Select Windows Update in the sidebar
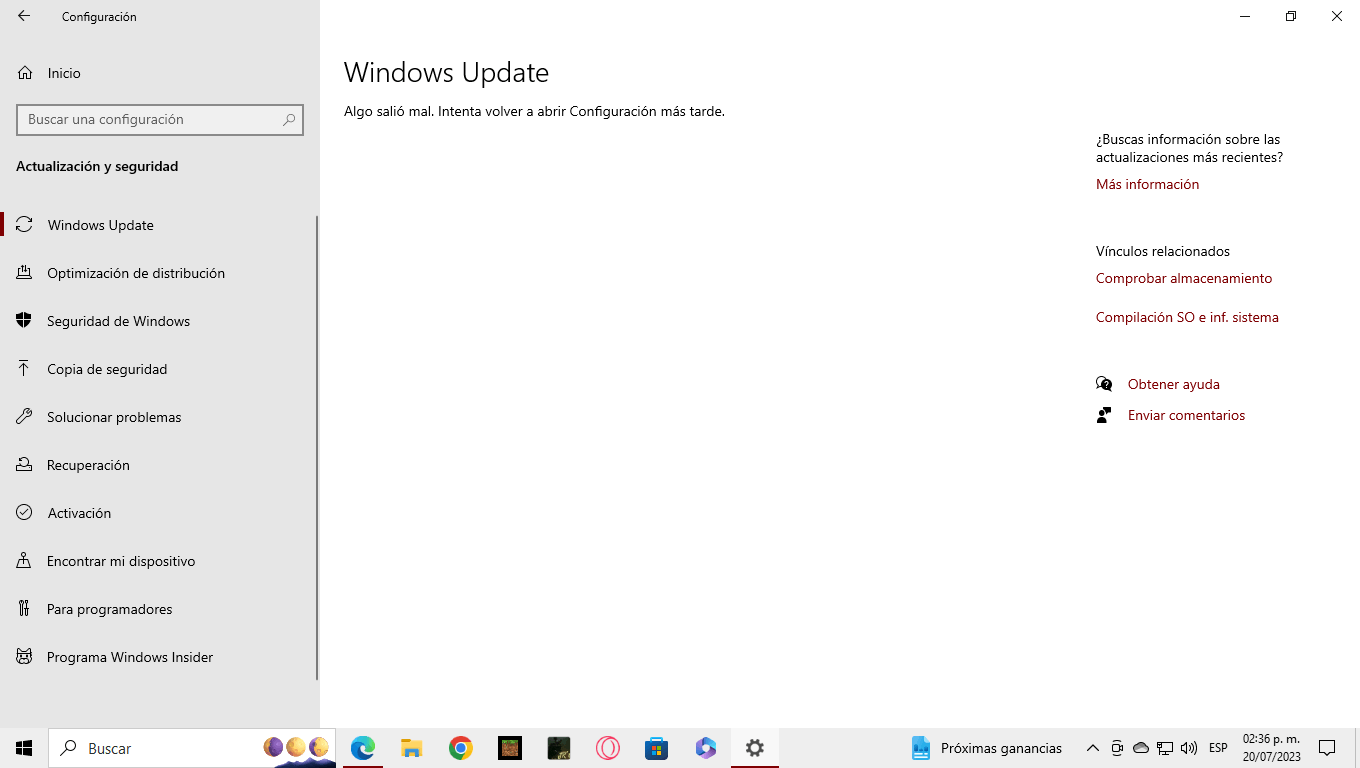The height and width of the screenshot is (768, 1360). [x=159, y=225]
